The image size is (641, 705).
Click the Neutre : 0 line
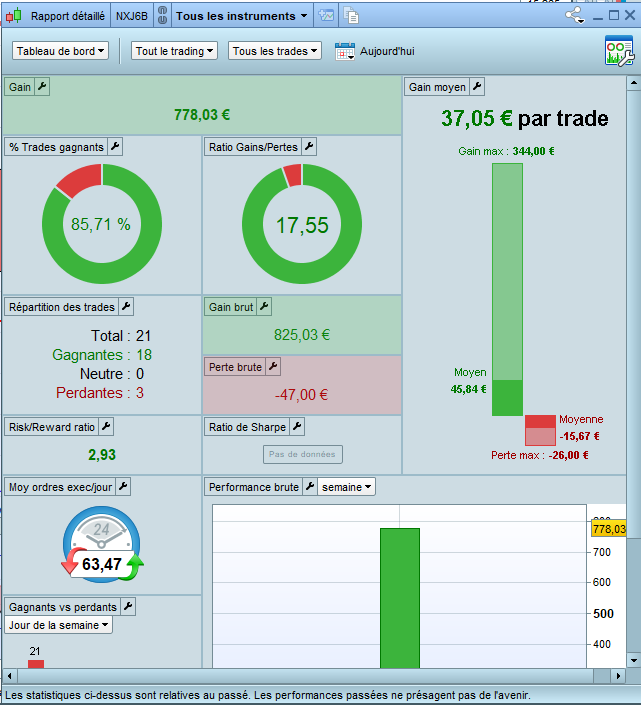click(112, 374)
